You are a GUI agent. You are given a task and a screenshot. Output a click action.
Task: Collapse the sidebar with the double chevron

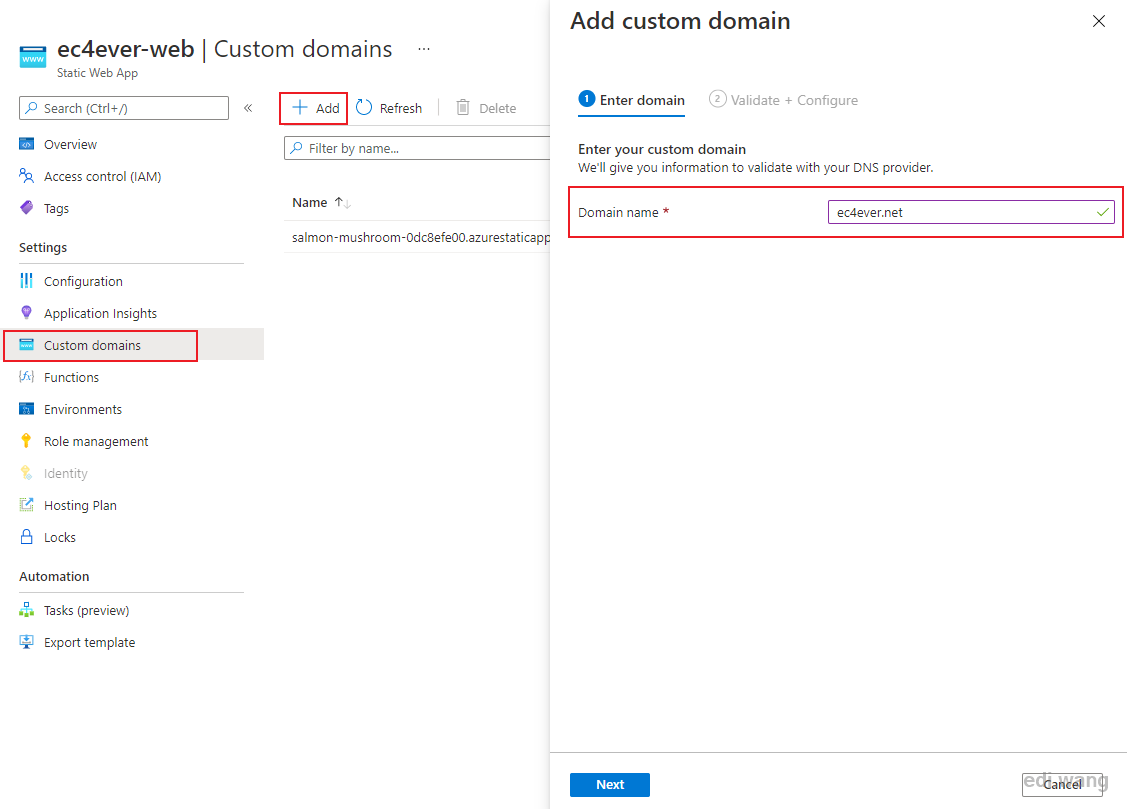[248, 108]
